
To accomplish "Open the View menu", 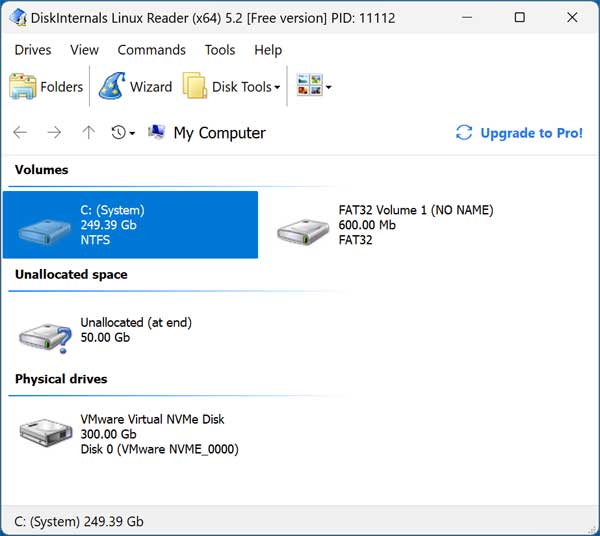I will click(x=85, y=50).
